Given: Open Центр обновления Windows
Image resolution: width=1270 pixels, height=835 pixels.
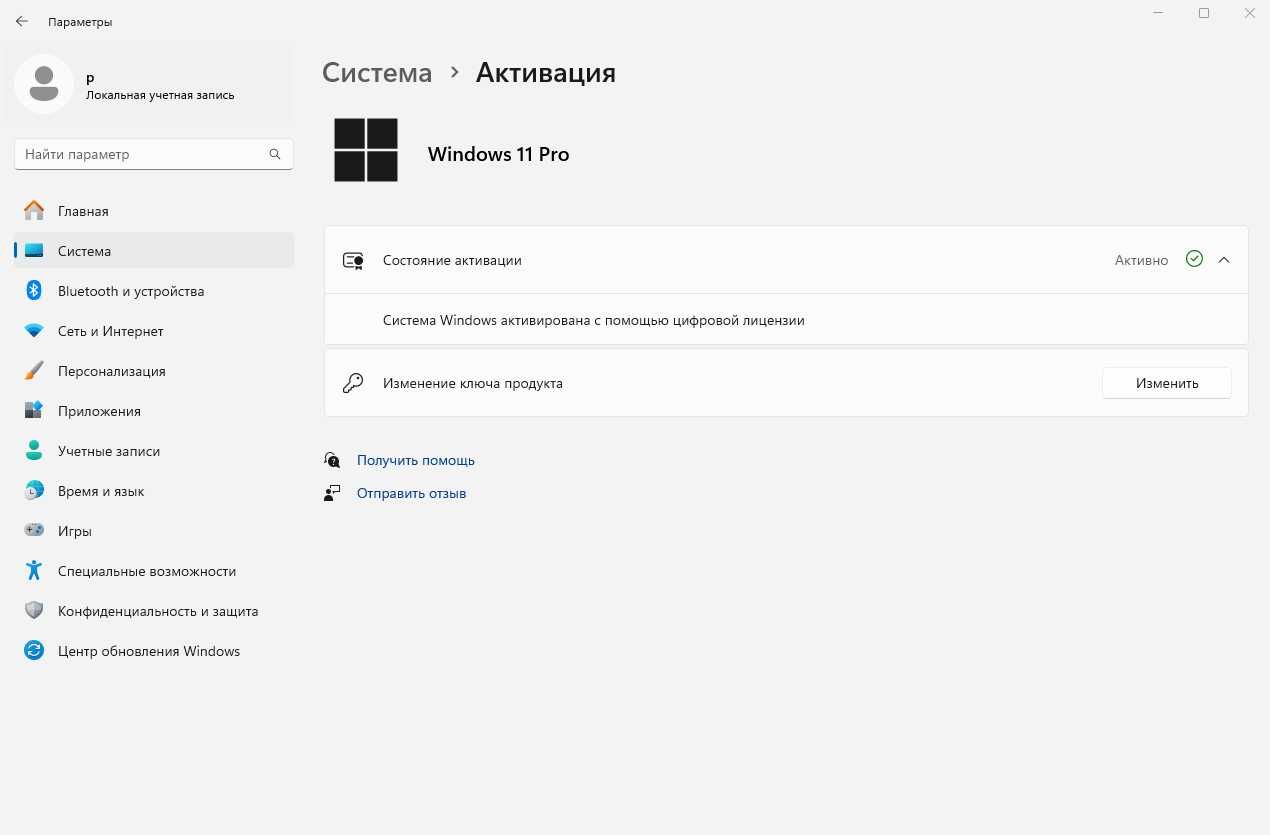Looking at the screenshot, I should (154, 651).
